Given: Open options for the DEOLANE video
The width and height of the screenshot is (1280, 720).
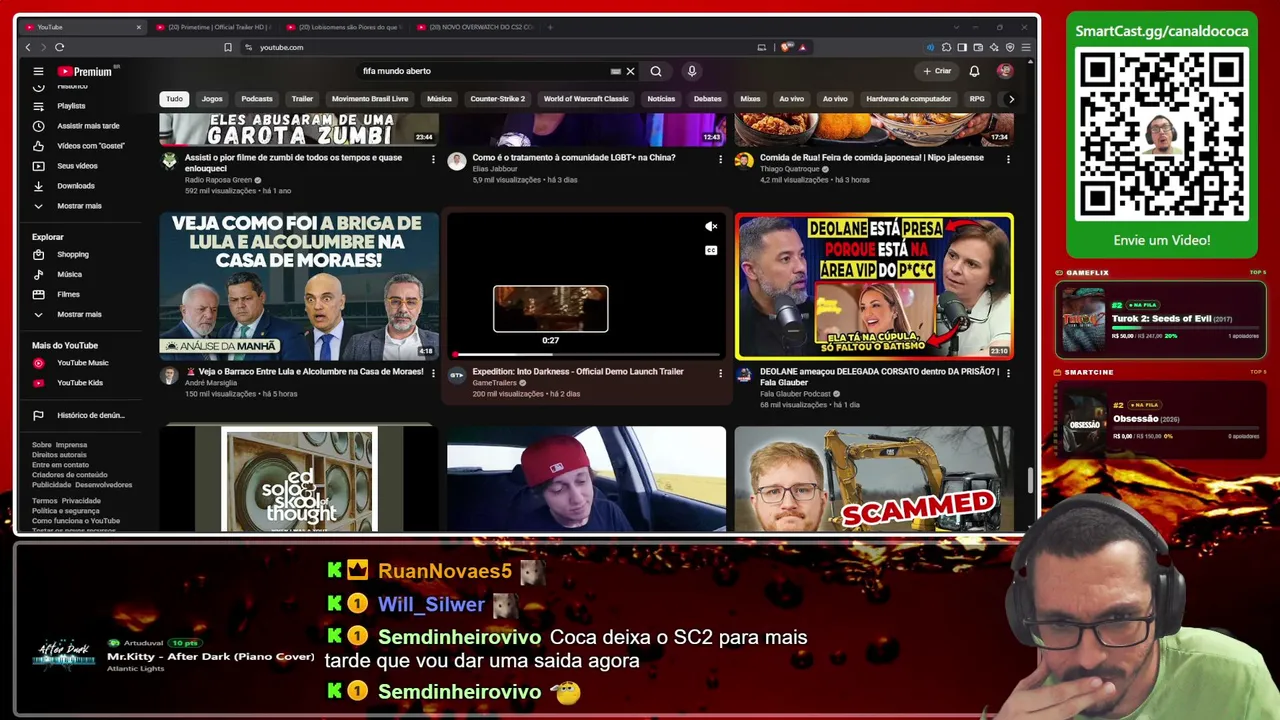Looking at the screenshot, I should [x=1008, y=373].
